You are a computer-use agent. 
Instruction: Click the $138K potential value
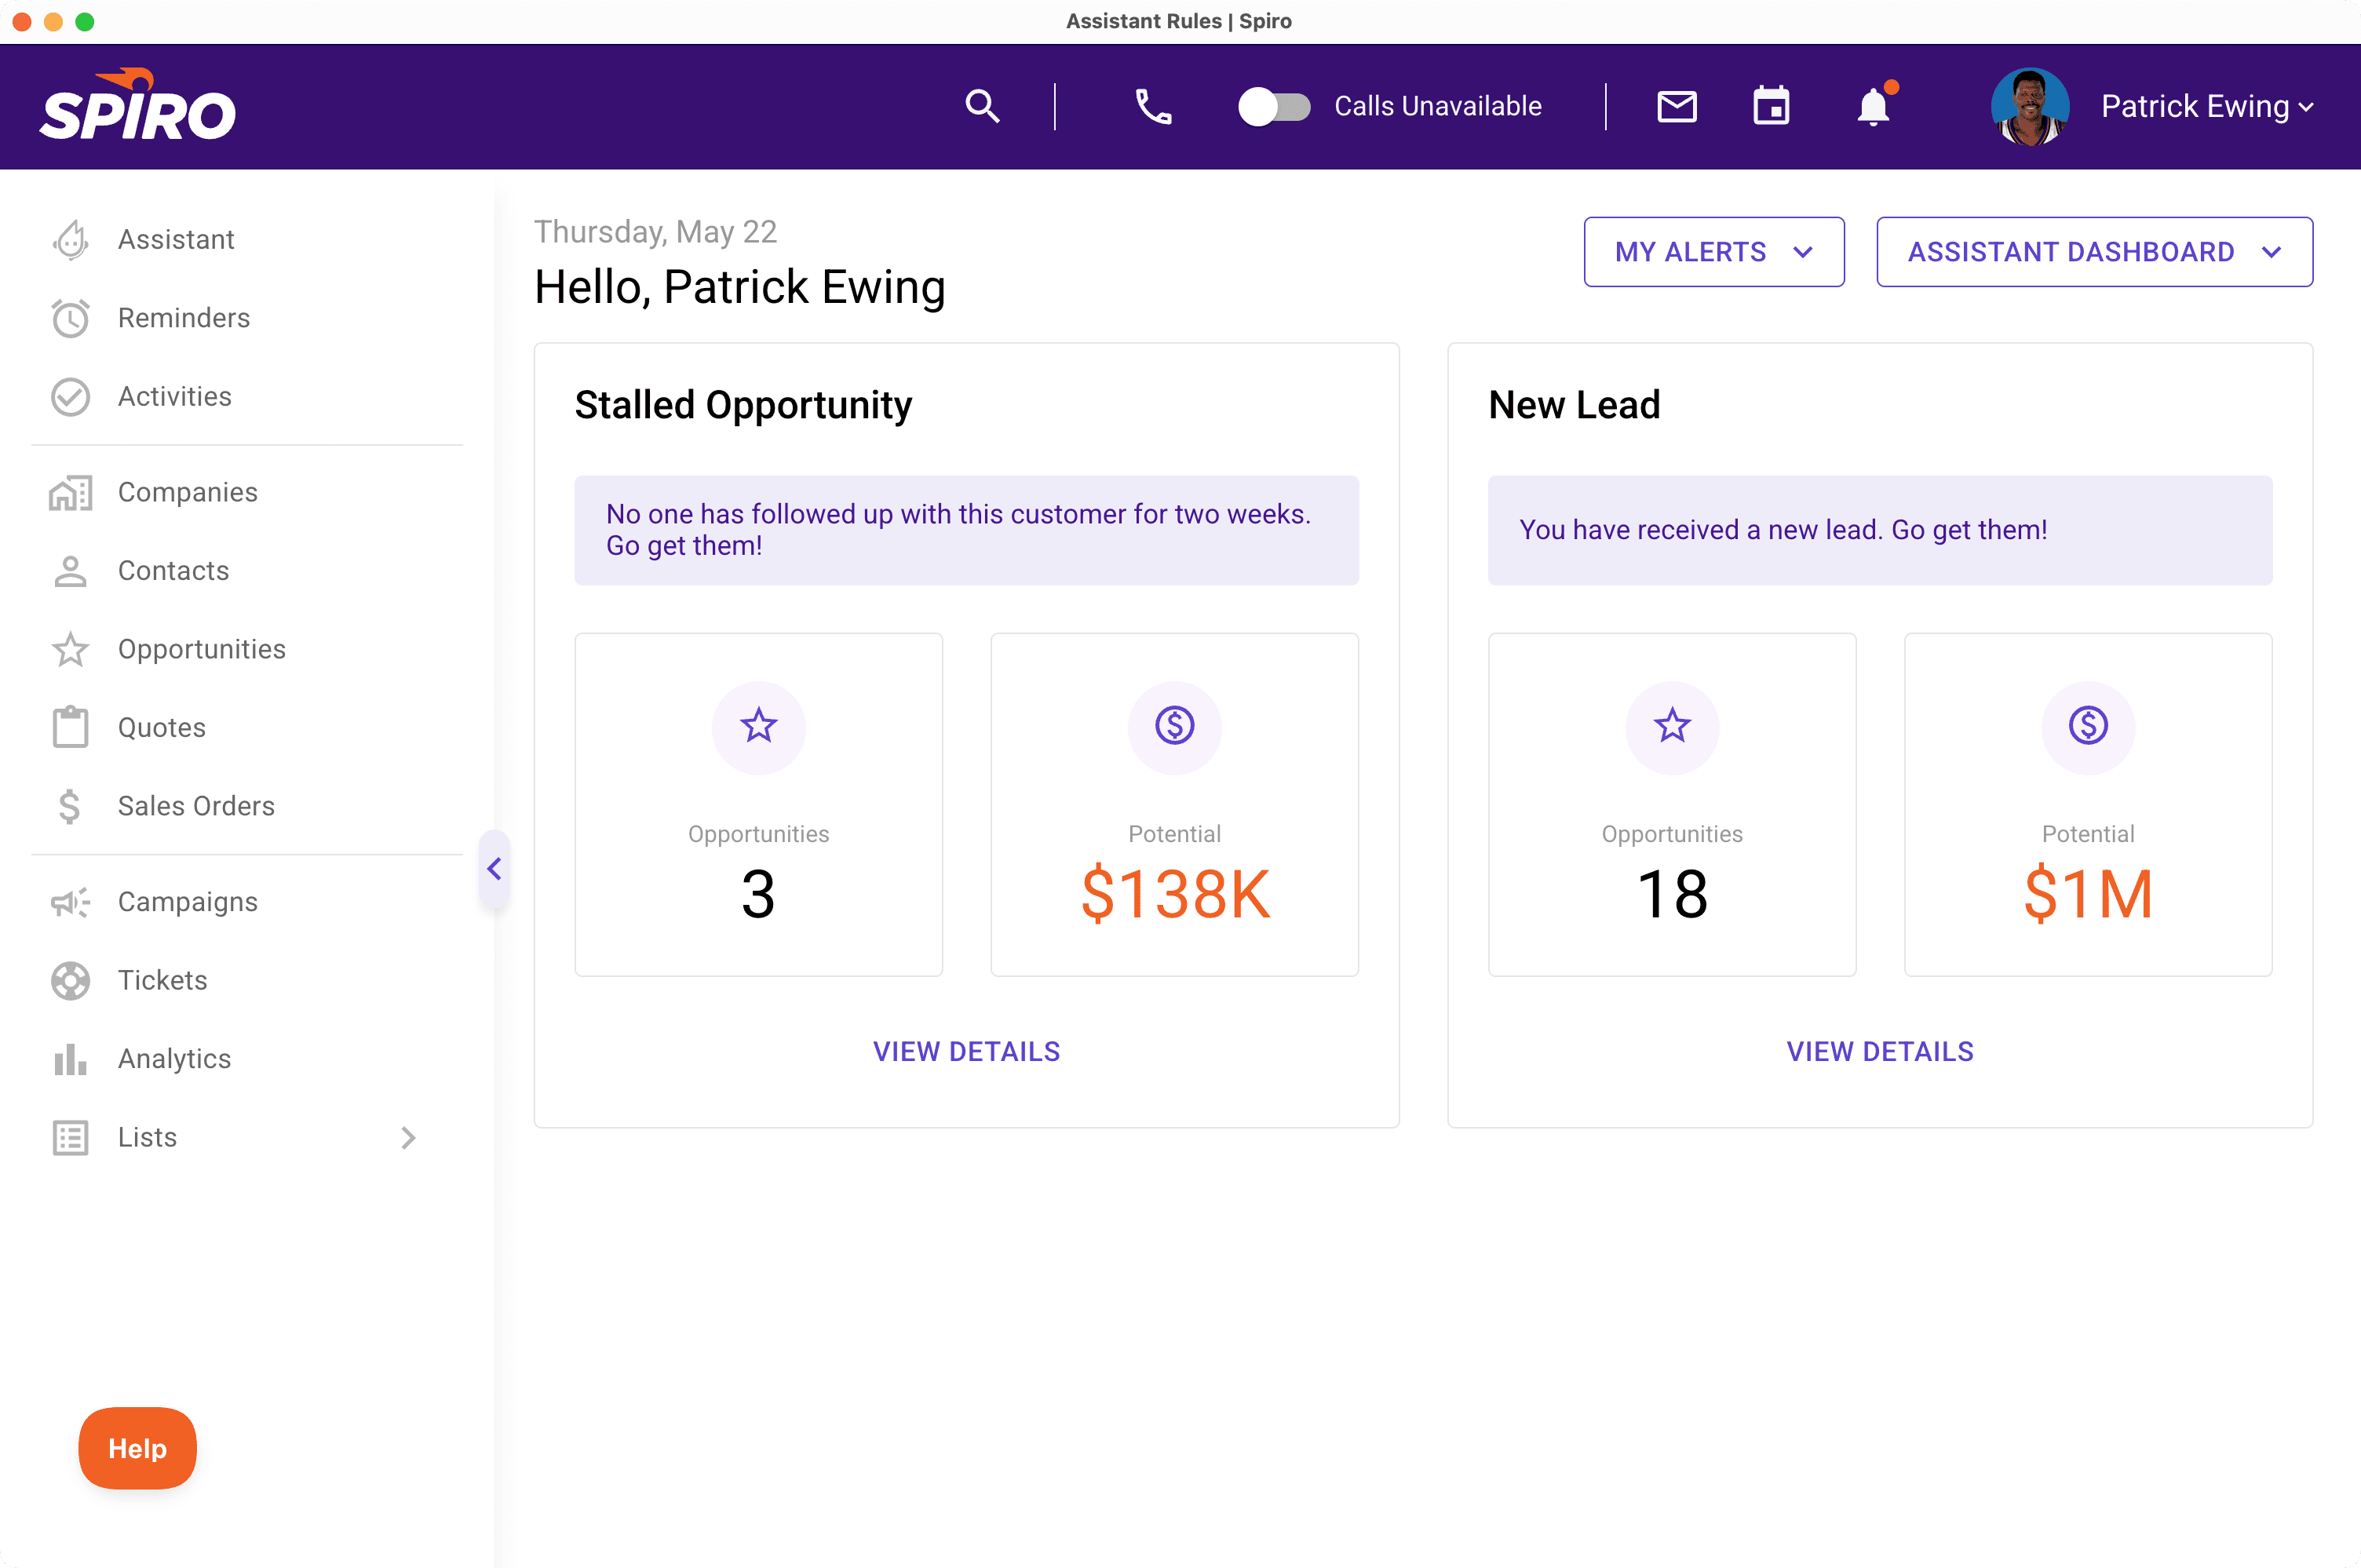1175,894
